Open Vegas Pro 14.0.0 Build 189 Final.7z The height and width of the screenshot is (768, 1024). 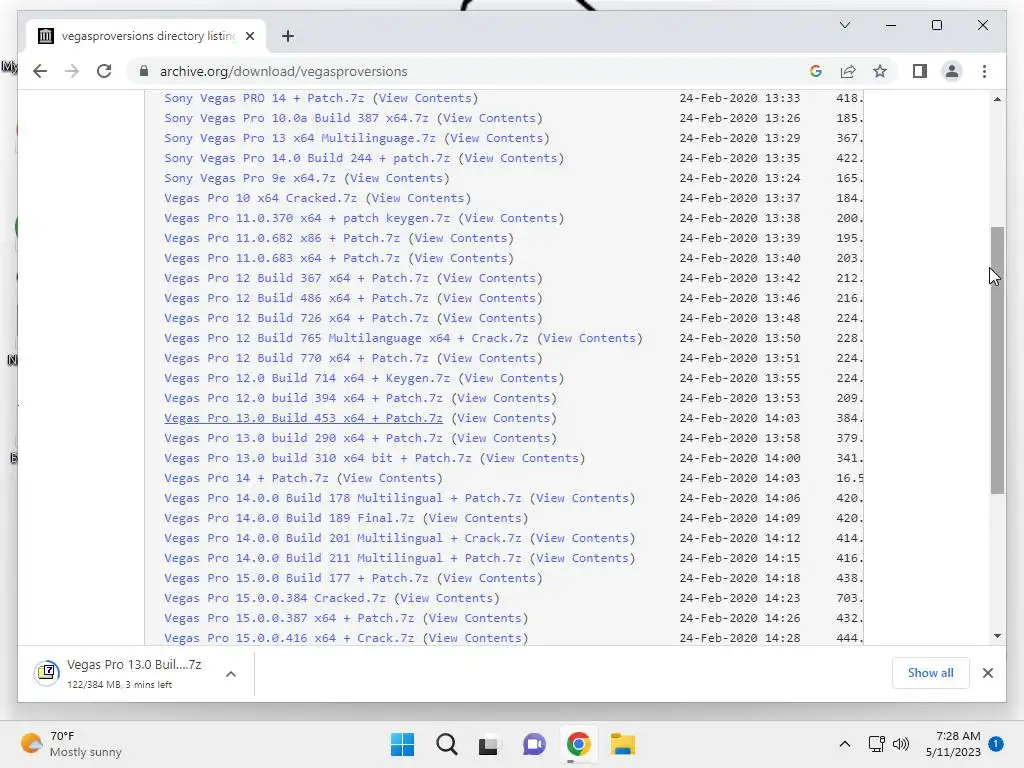[x=289, y=518]
